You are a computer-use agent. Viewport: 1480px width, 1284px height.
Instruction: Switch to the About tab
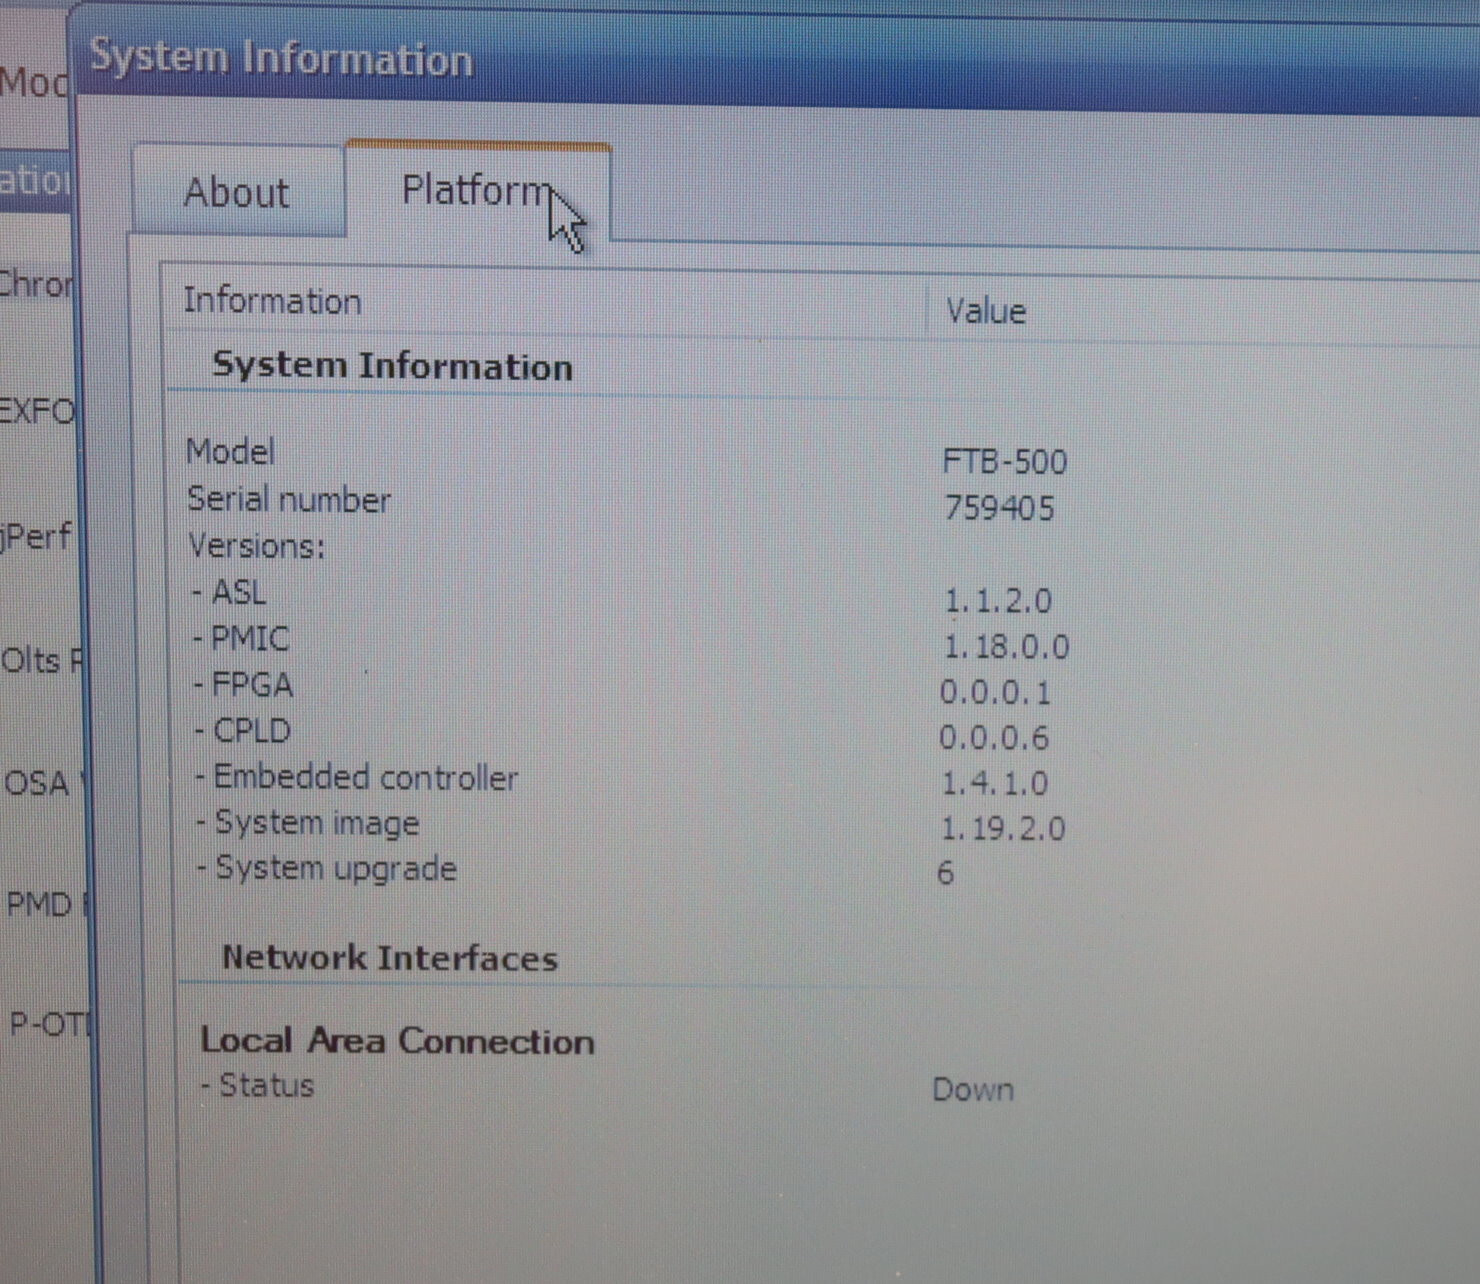(x=238, y=191)
